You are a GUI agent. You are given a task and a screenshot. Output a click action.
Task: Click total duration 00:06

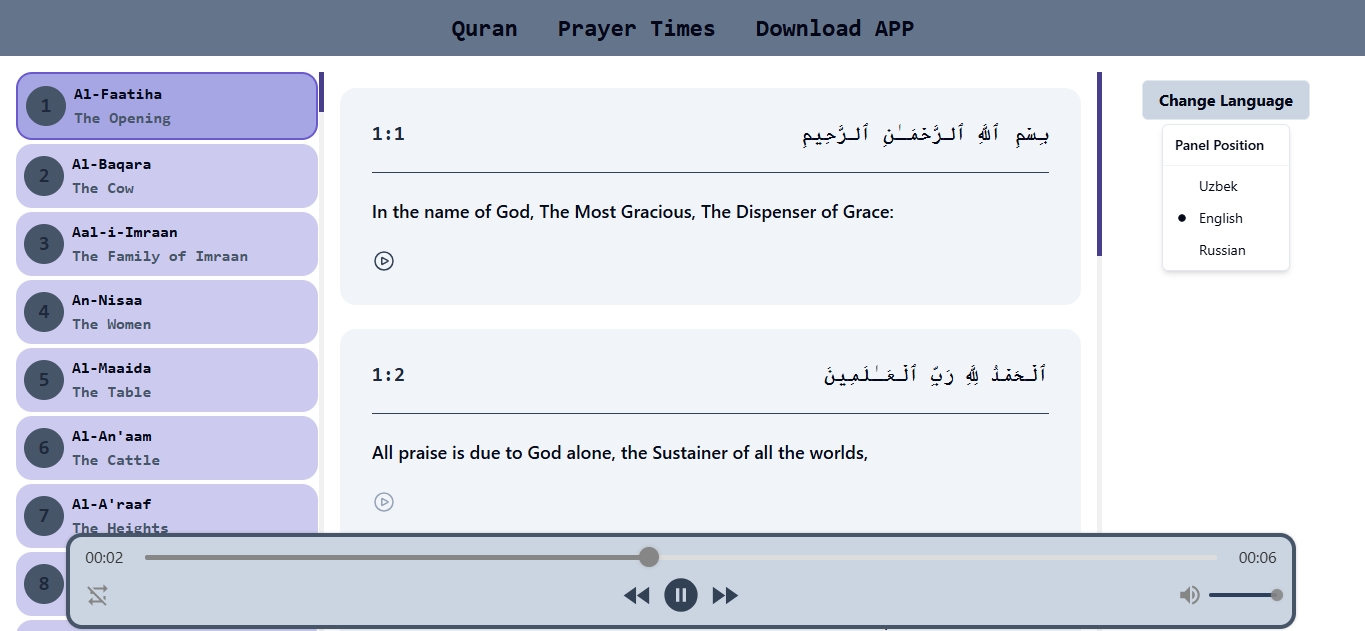tap(1257, 558)
